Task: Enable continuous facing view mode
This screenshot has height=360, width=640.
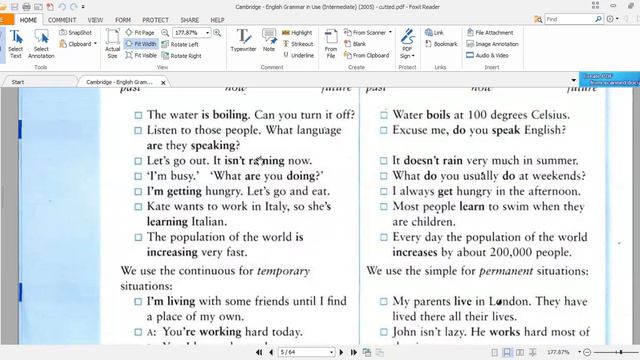Action: coord(532,352)
